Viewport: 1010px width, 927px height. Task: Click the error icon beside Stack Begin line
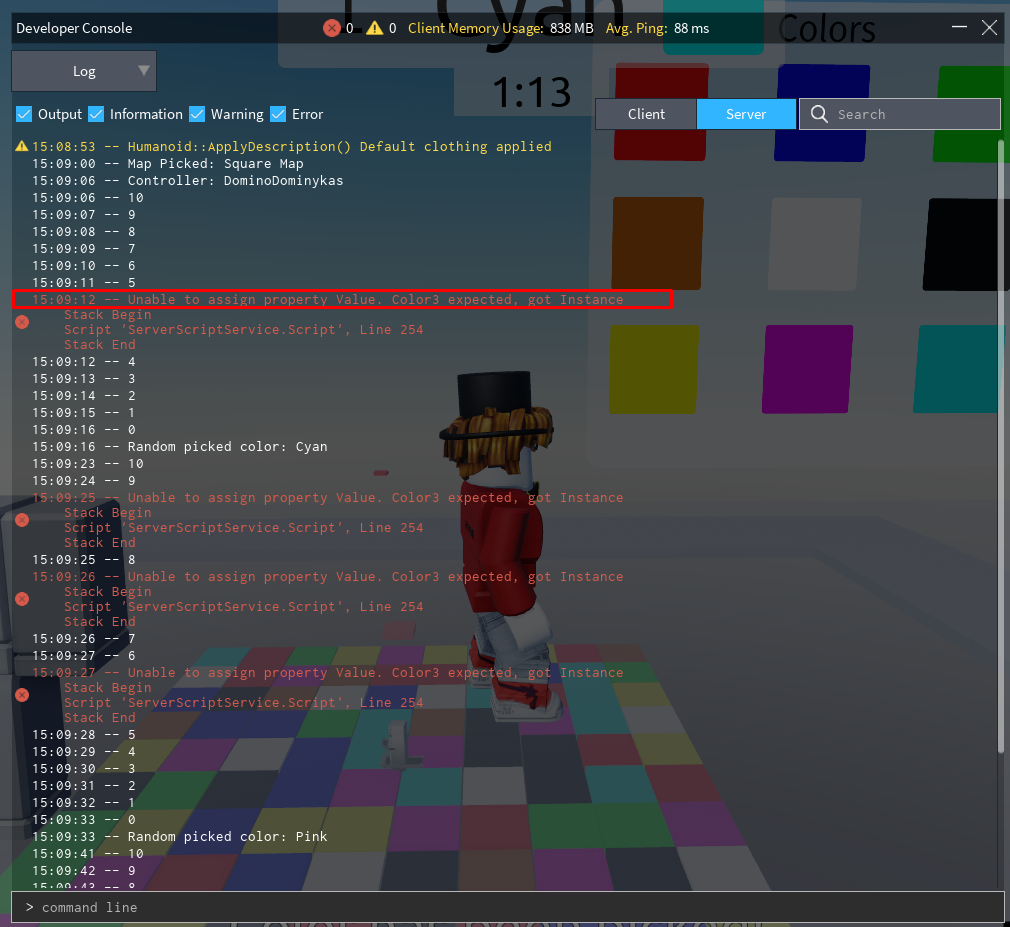(22, 322)
